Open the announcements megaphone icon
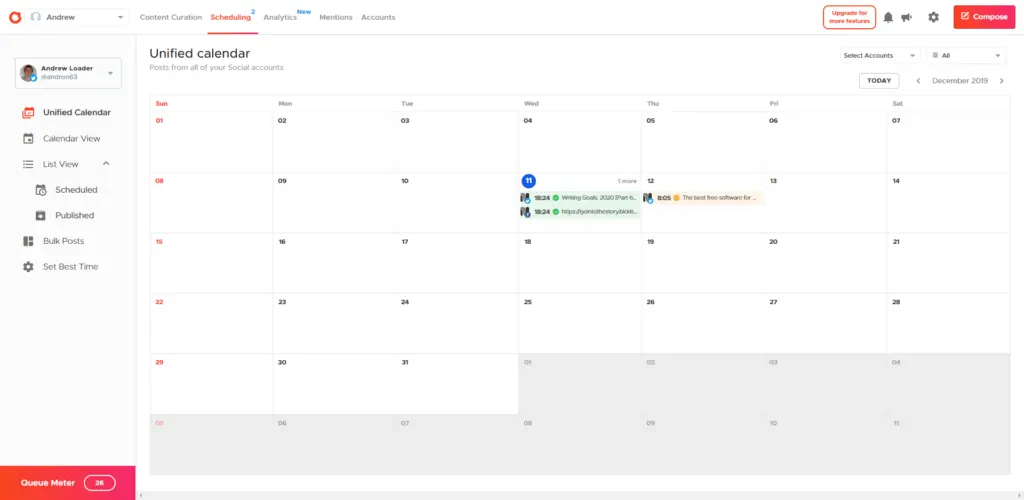 coord(906,17)
